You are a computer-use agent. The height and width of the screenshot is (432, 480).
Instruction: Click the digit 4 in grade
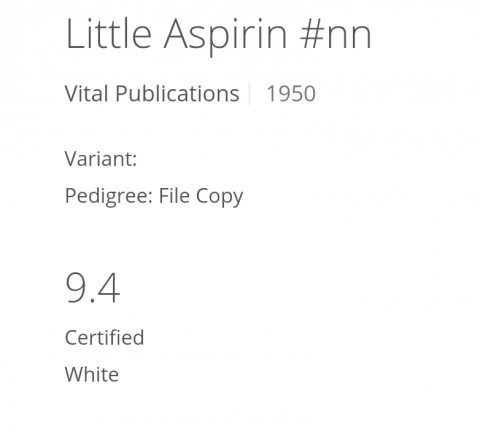[x=108, y=288]
